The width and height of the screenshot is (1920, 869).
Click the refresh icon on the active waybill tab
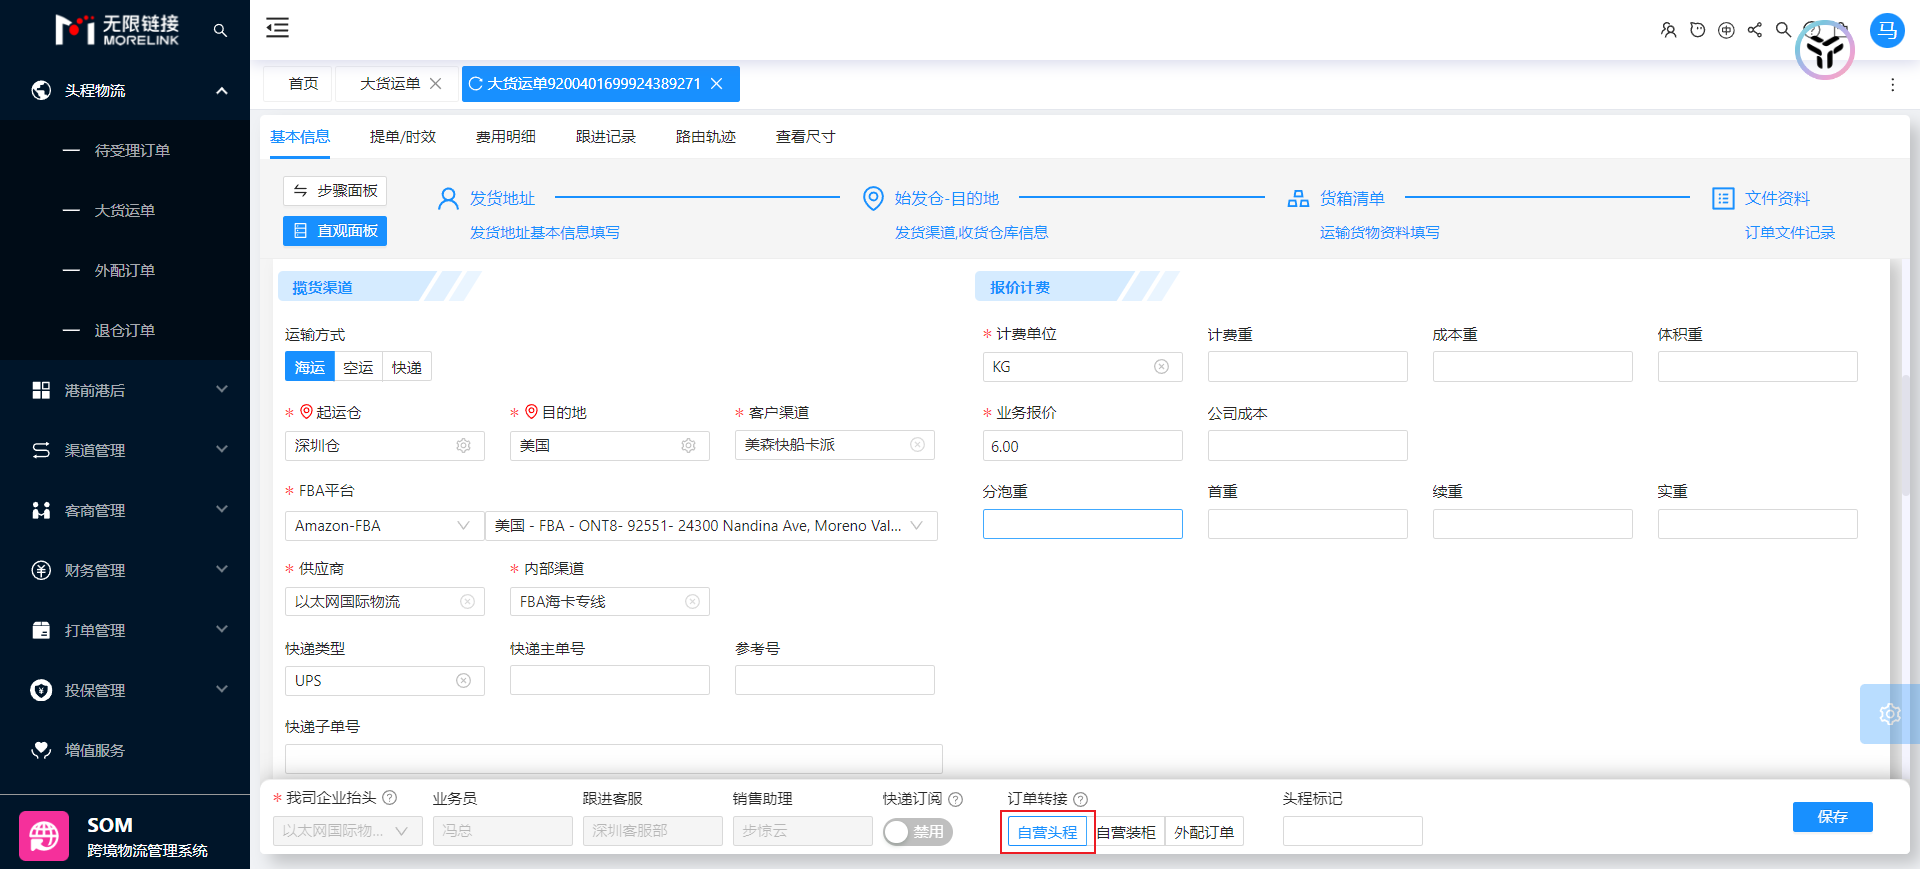click(476, 84)
